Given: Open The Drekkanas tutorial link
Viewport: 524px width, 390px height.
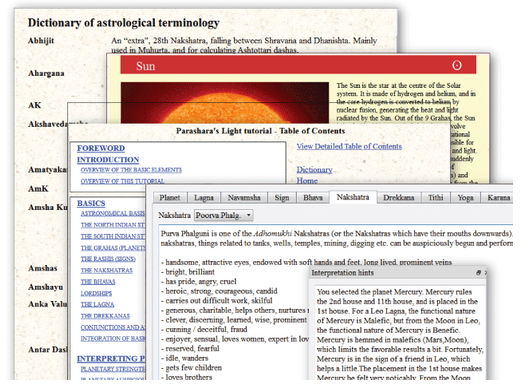Looking at the screenshot, I should click(105, 316).
